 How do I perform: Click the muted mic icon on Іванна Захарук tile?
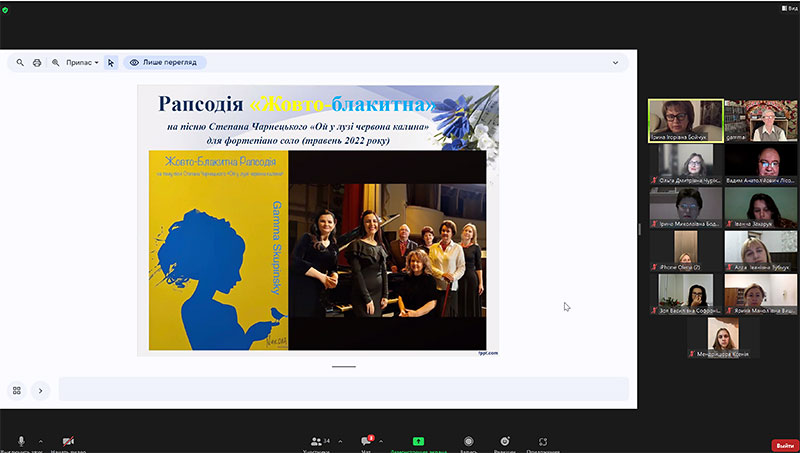pyautogui.click(x=730, y=224)
